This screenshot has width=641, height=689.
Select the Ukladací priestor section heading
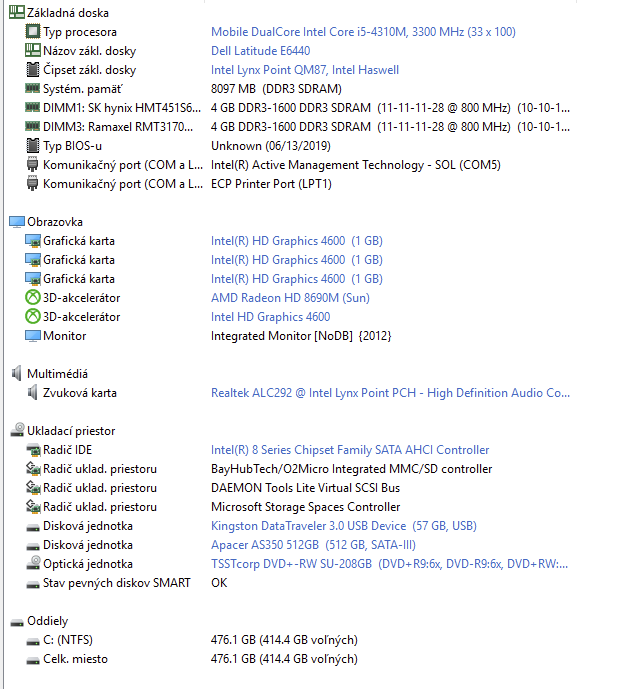[71, 431]
